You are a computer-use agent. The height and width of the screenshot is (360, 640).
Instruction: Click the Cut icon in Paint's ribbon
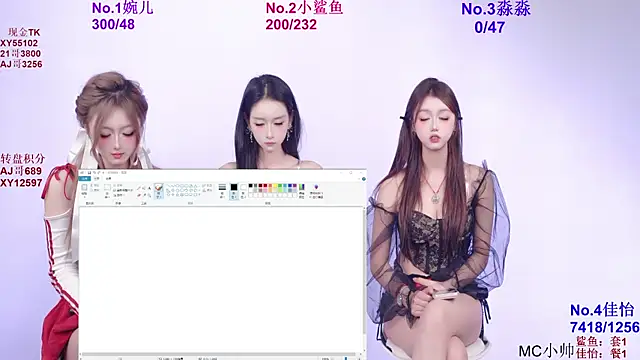tap(91, 185)
